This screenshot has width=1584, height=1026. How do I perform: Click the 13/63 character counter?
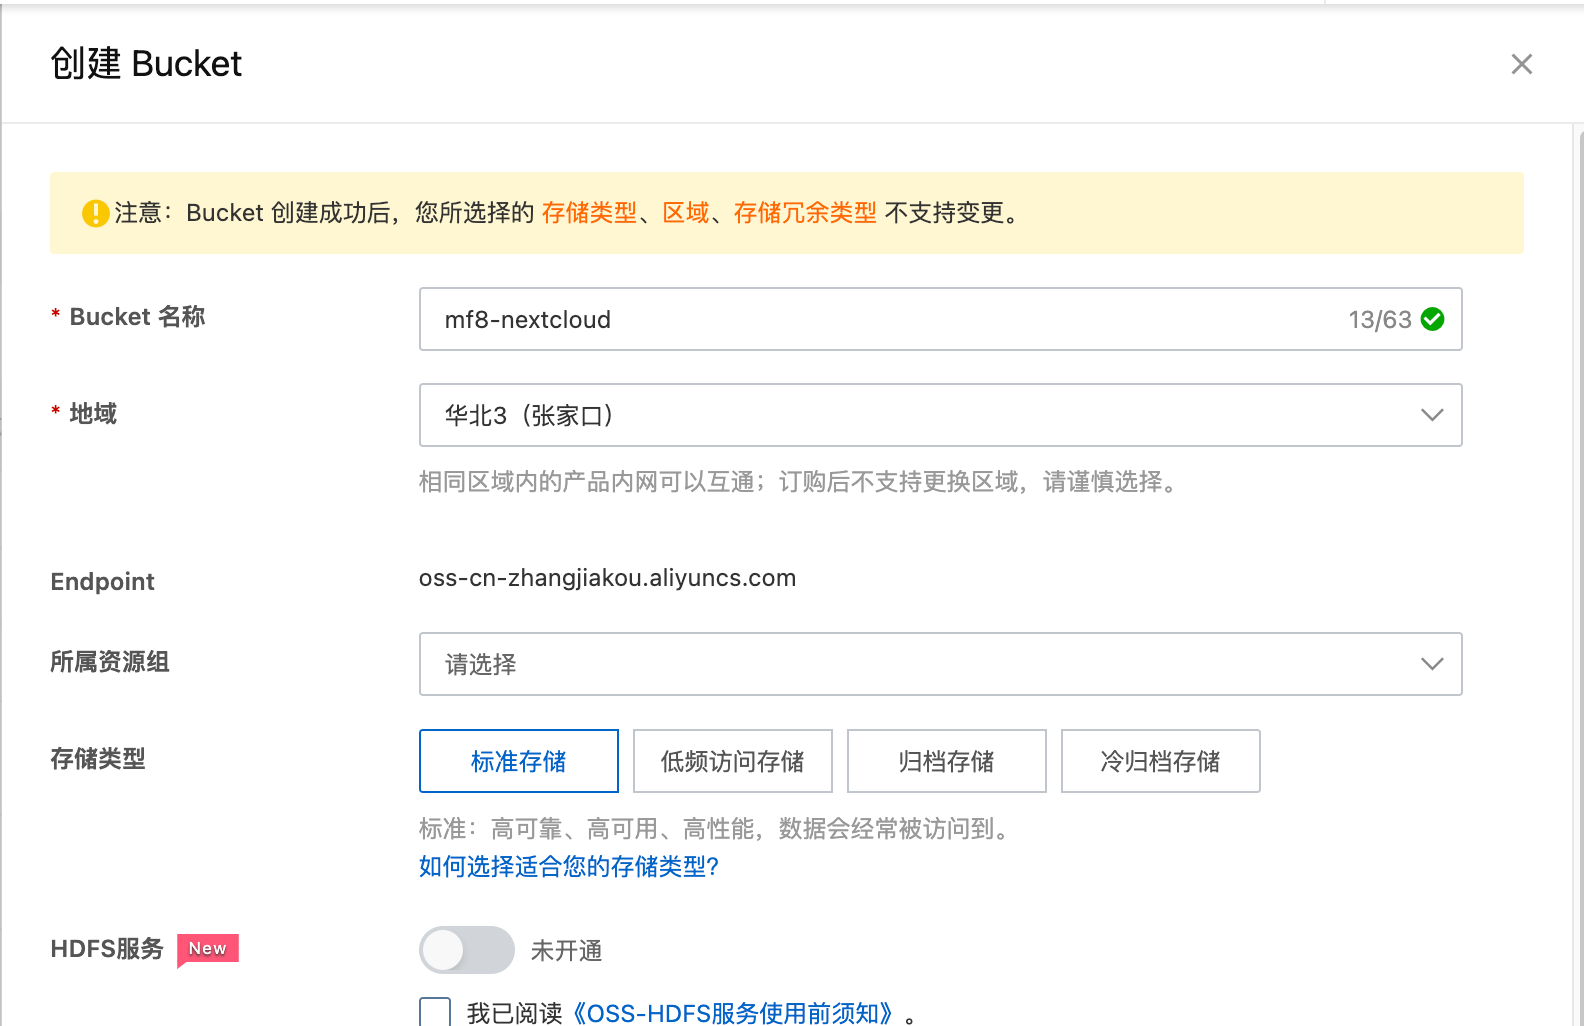[1379, 319]
